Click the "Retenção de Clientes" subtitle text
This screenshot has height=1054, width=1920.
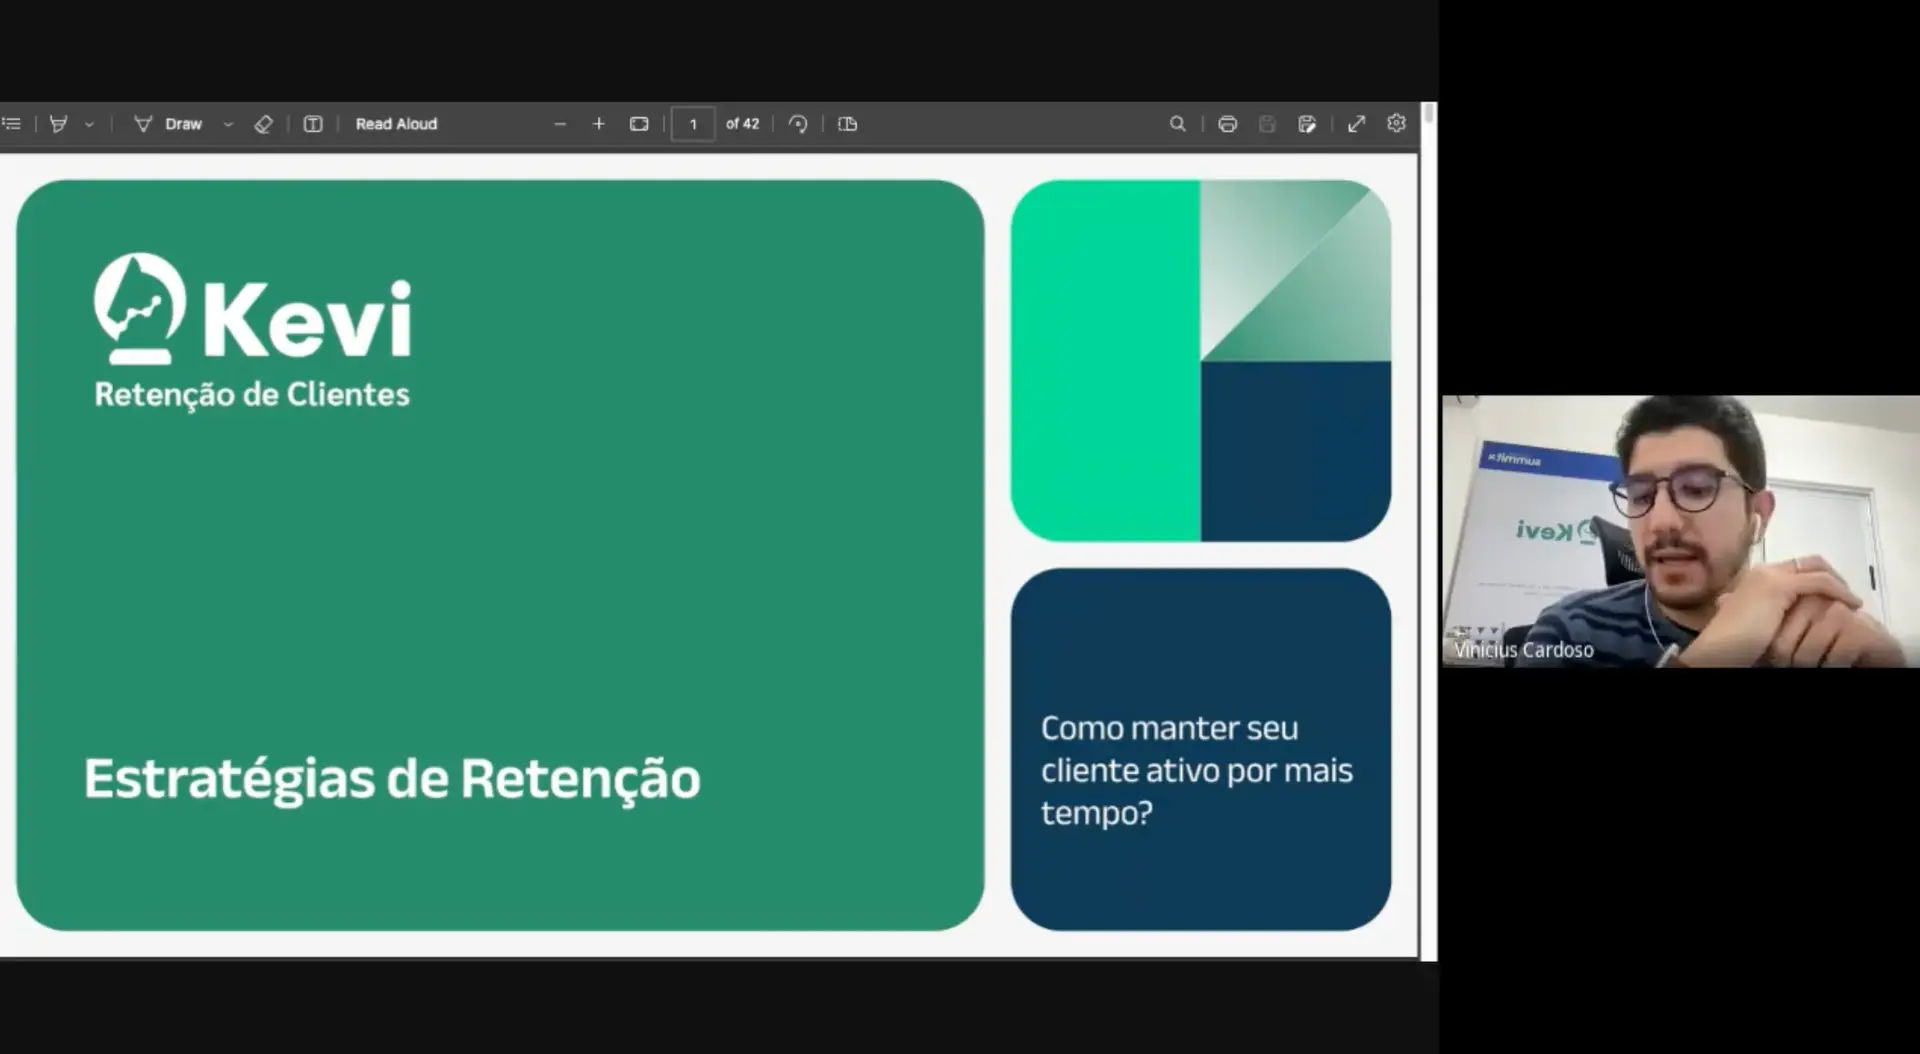click(252, 394)
